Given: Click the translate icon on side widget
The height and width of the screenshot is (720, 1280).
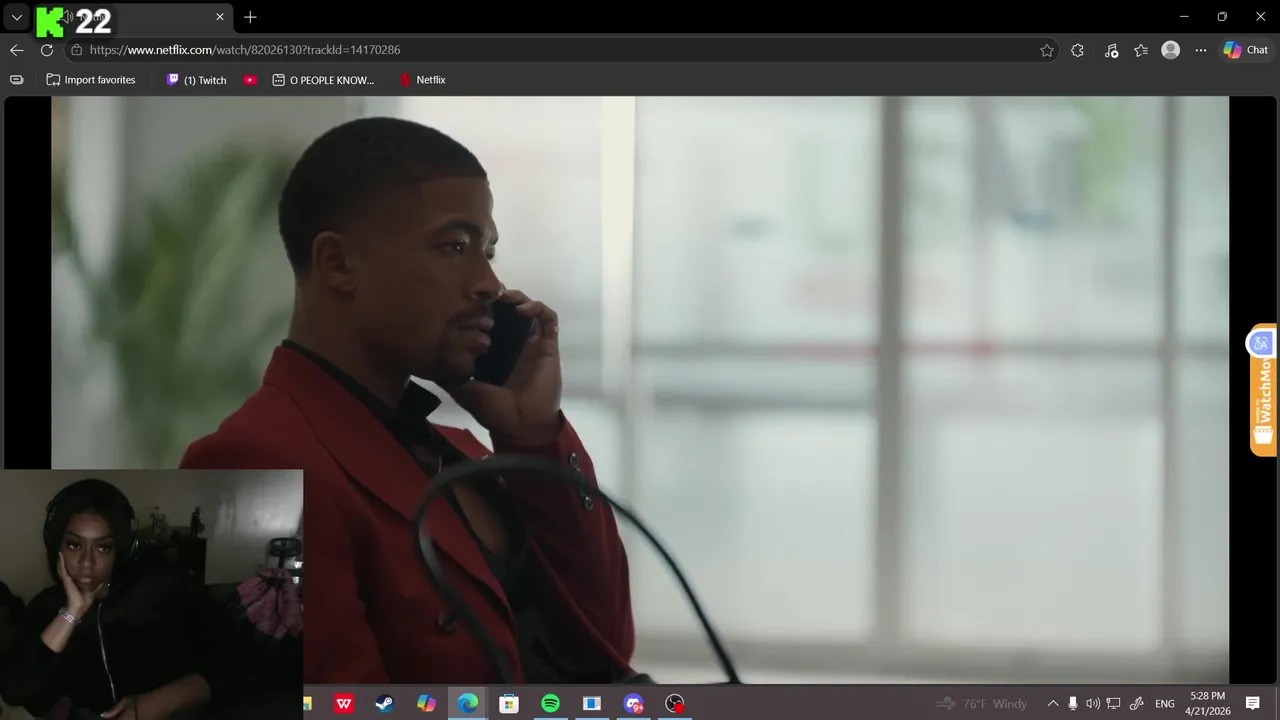Looking at the screenshot, I should click(1260, 343).
